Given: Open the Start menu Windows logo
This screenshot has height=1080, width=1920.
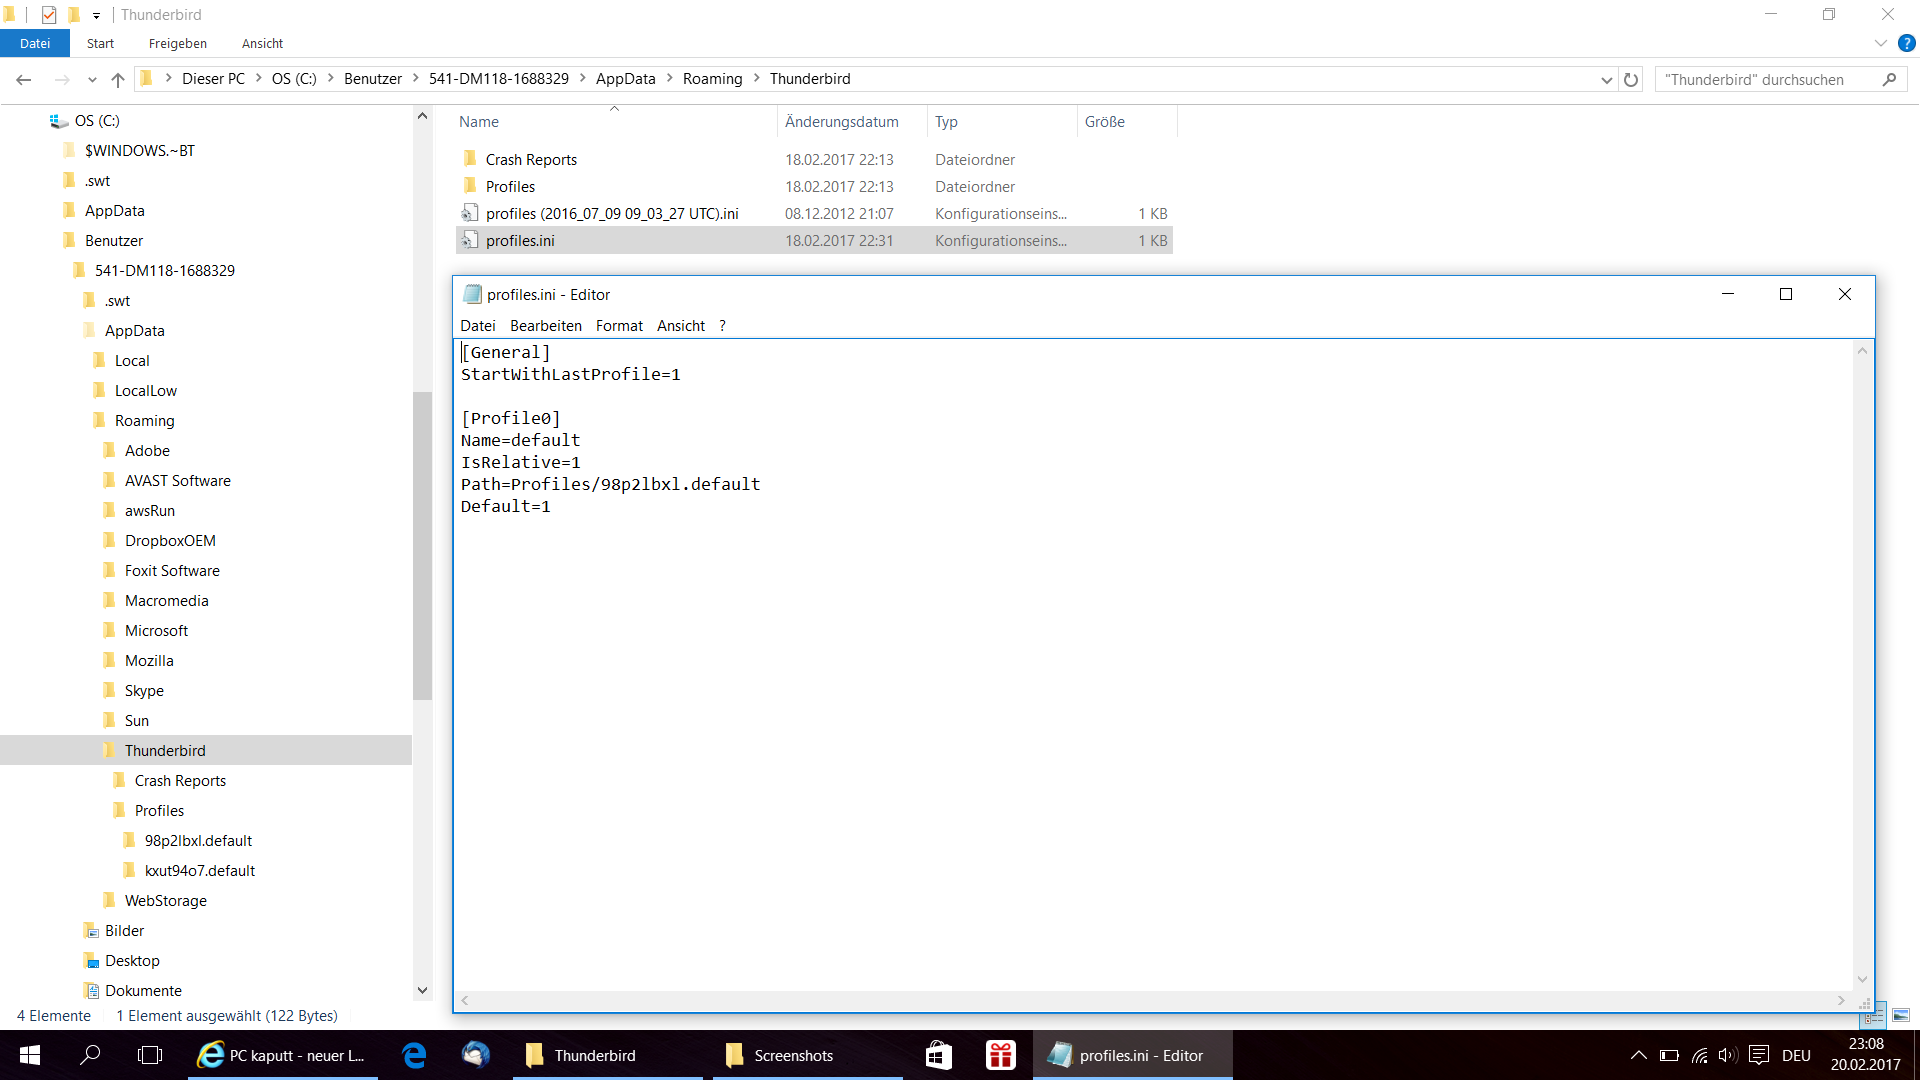Looking at the screenshot, I should [x=29, y=1055].
